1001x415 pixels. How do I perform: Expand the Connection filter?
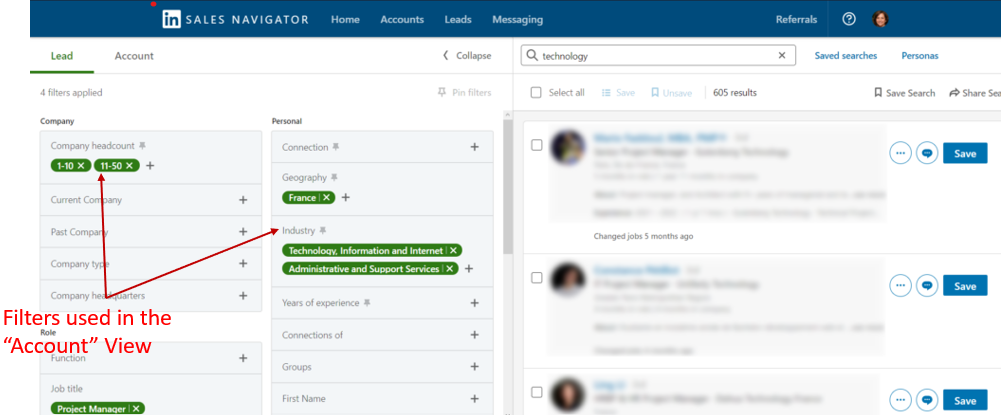pos(474,147)
